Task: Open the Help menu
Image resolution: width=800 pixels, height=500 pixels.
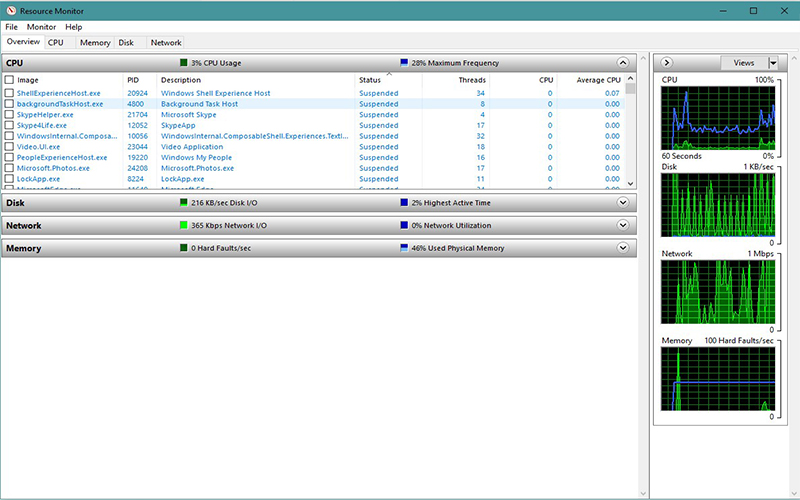Action: click(73, 27)
